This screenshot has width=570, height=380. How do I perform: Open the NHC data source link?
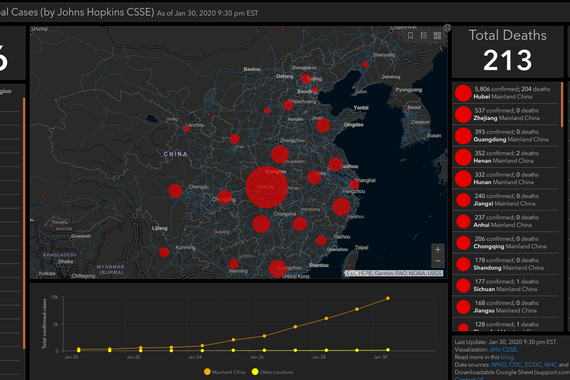click(x=550, y=364)
